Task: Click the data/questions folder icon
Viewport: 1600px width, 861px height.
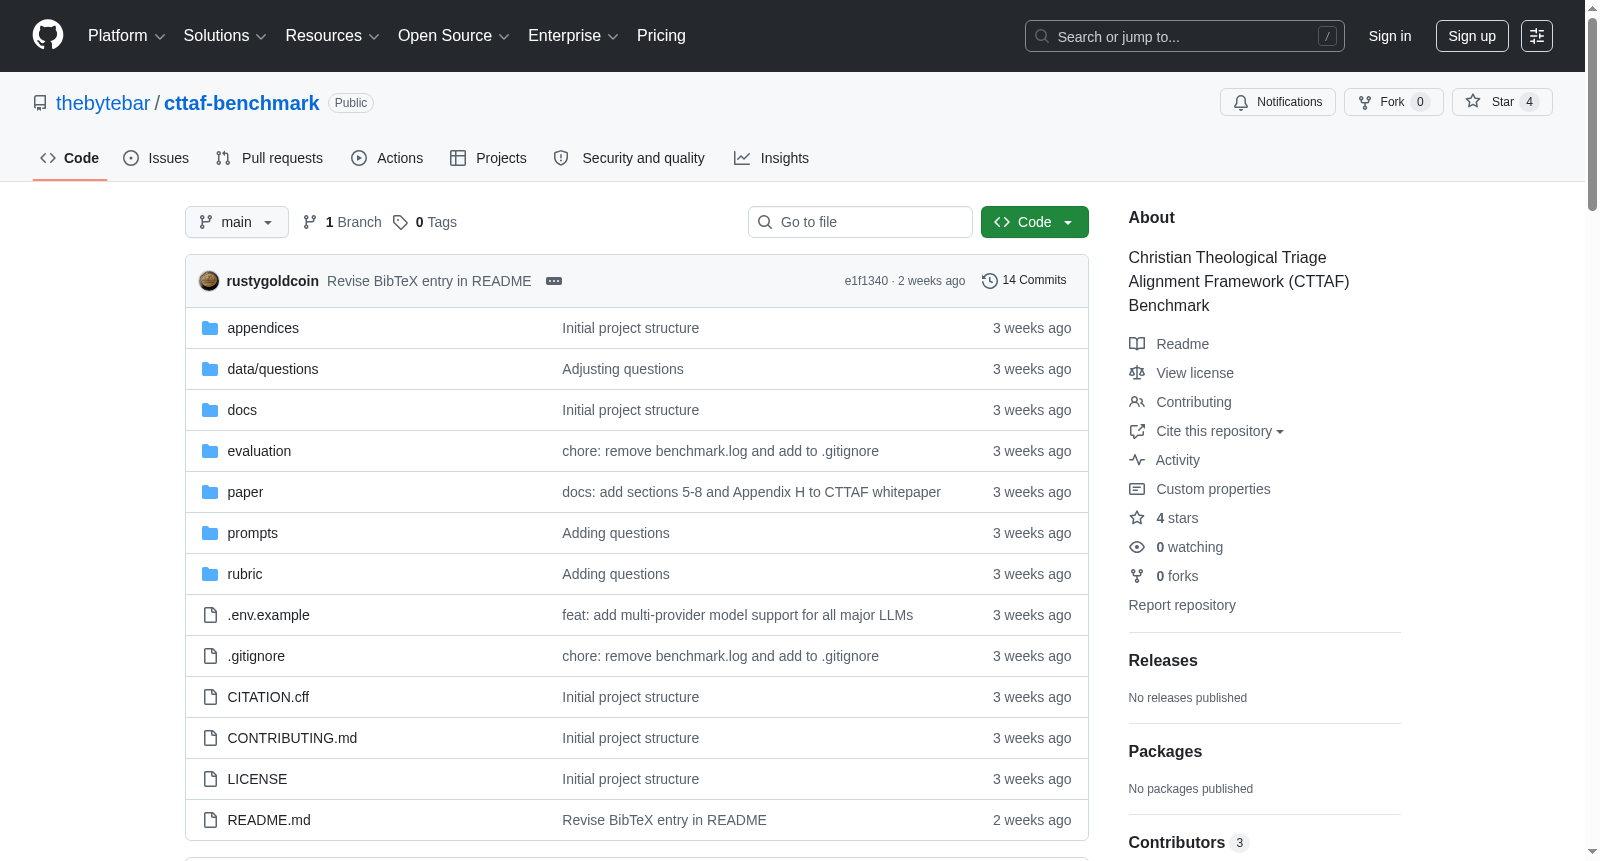Action: tap(210, 369)
